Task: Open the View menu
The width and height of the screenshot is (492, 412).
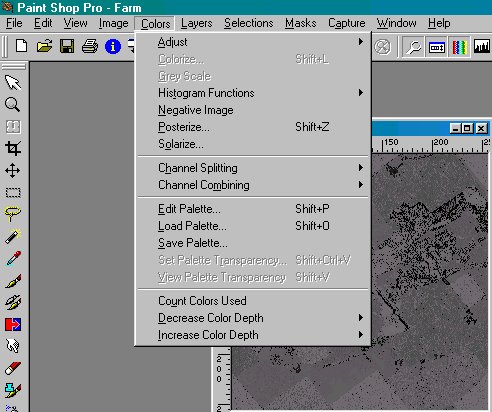Action: pyautogui.click(x=76, y=23)
